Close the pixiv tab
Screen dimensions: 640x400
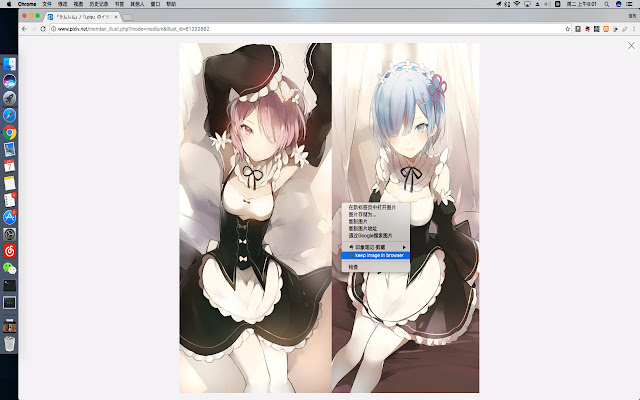tap(116, 17)
